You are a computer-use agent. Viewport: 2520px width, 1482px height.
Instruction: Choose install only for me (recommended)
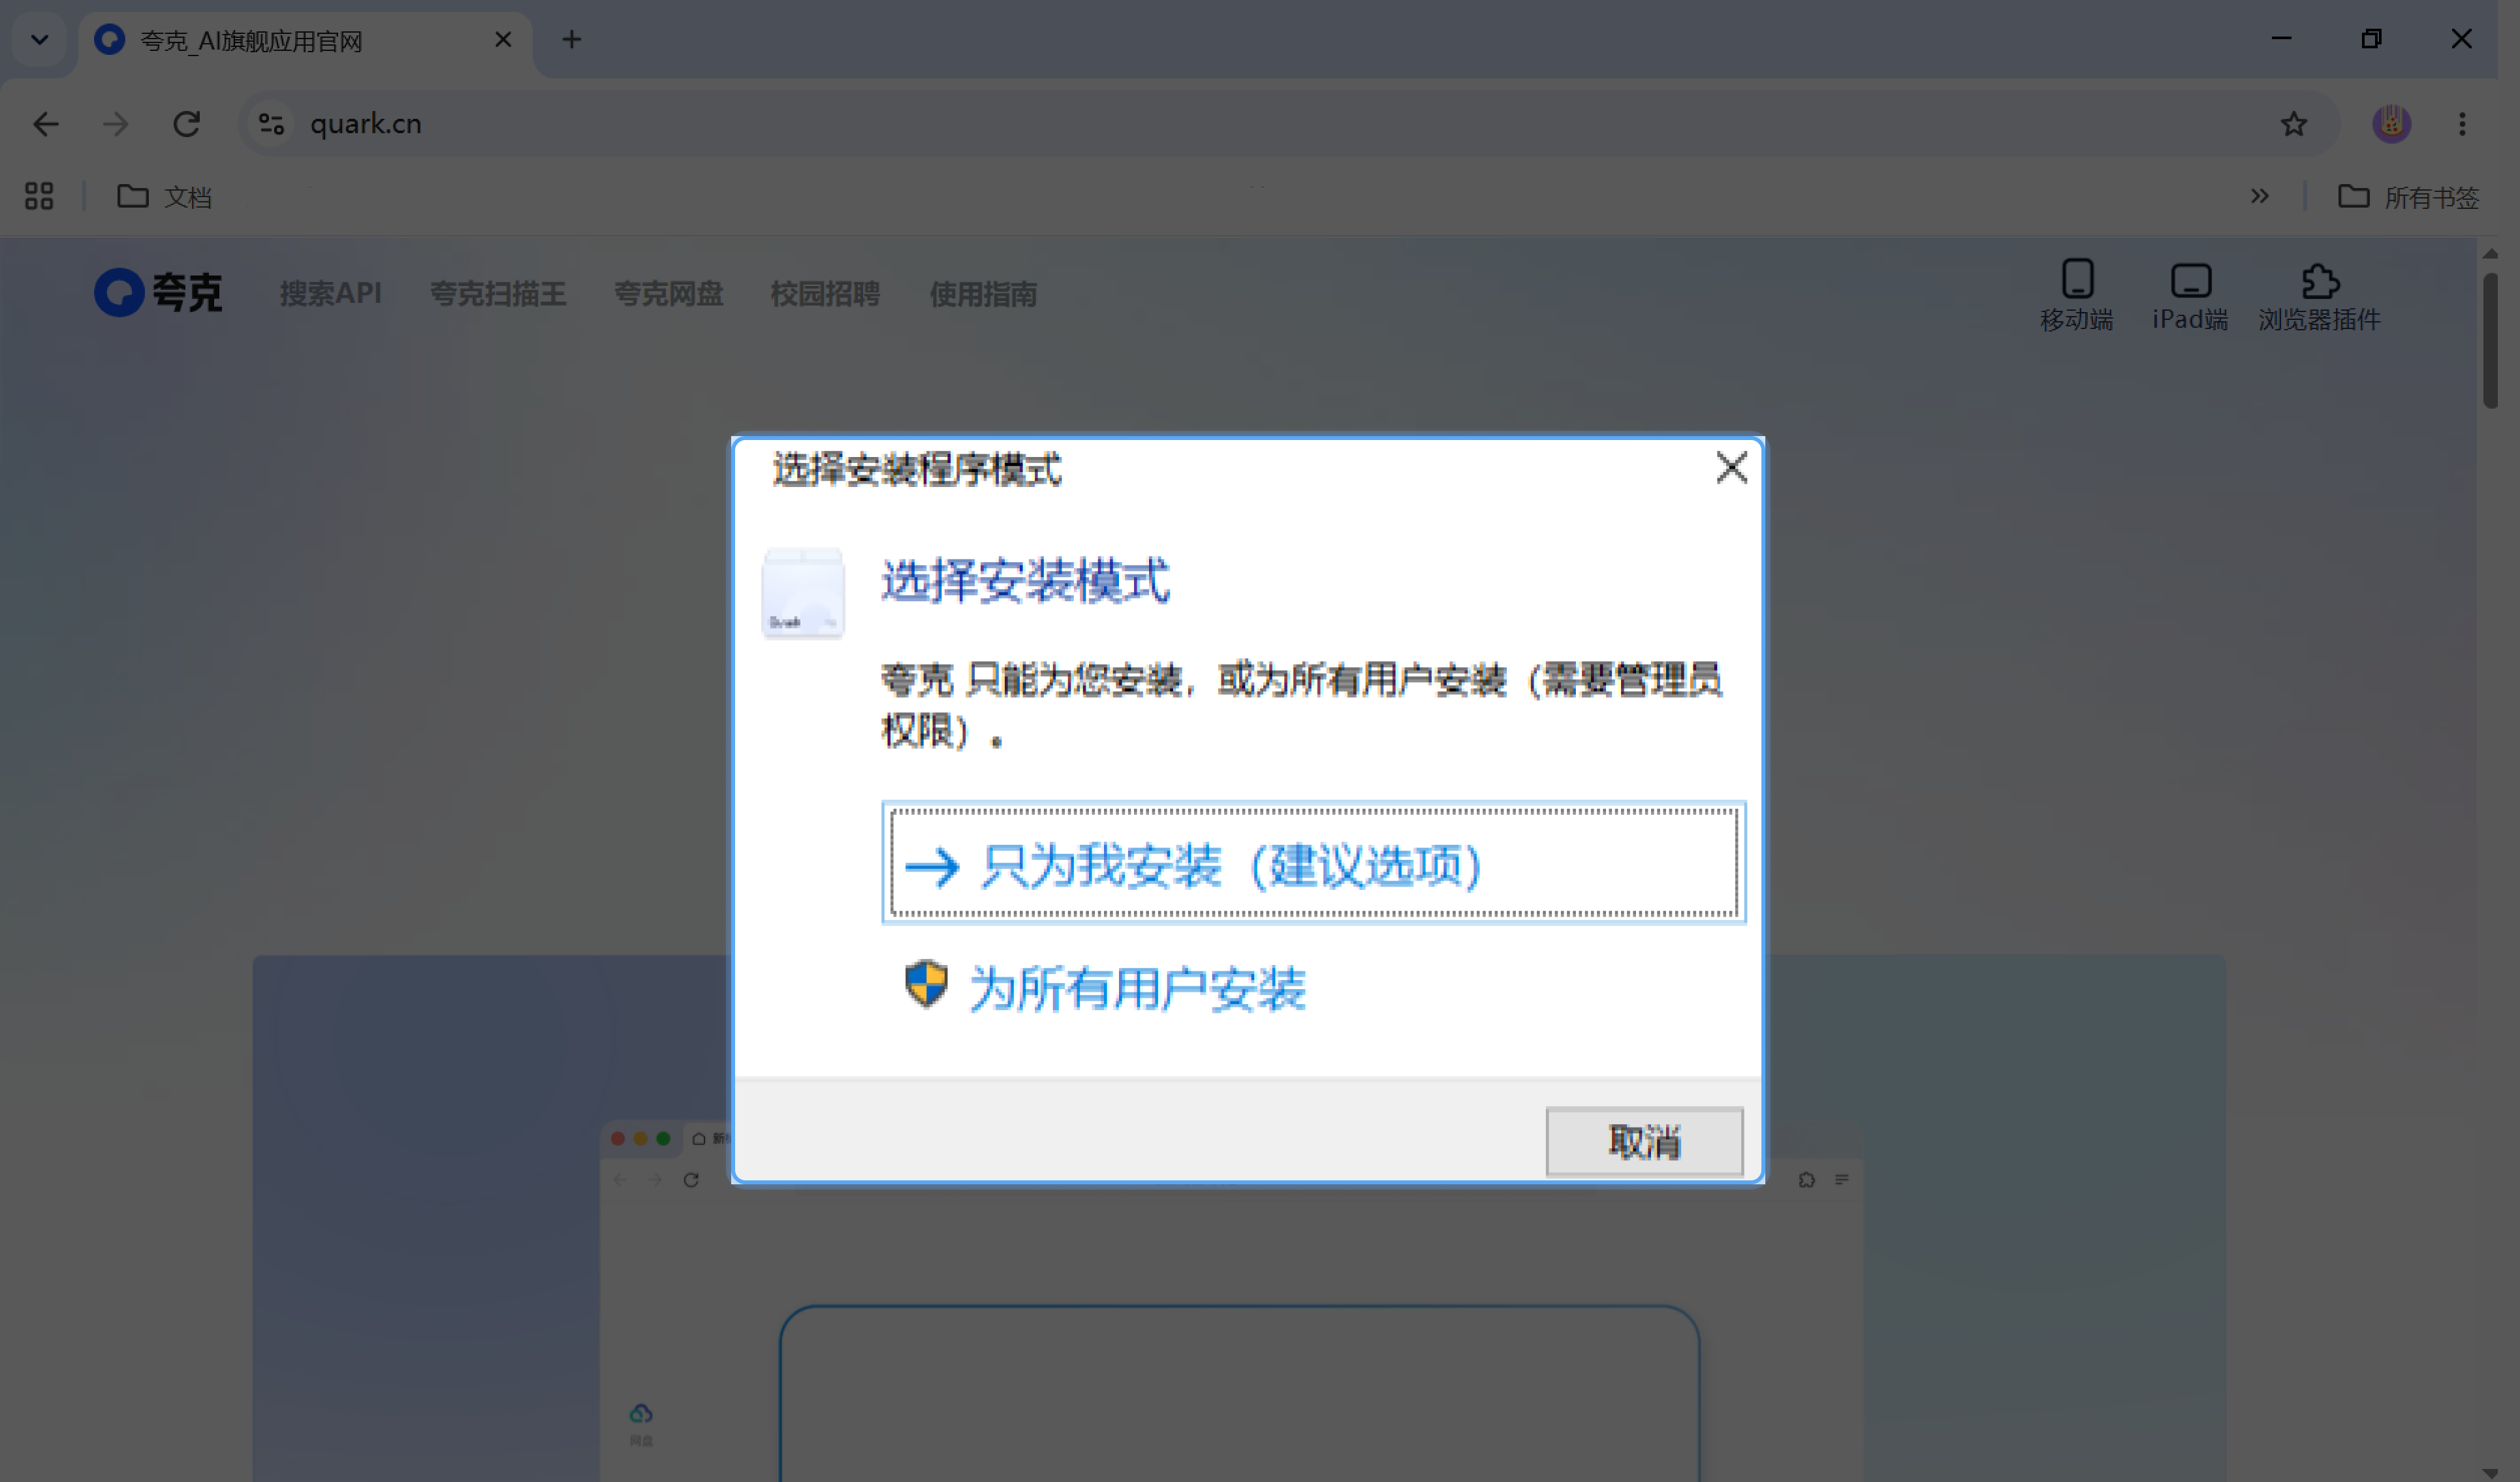point(1313,862)
